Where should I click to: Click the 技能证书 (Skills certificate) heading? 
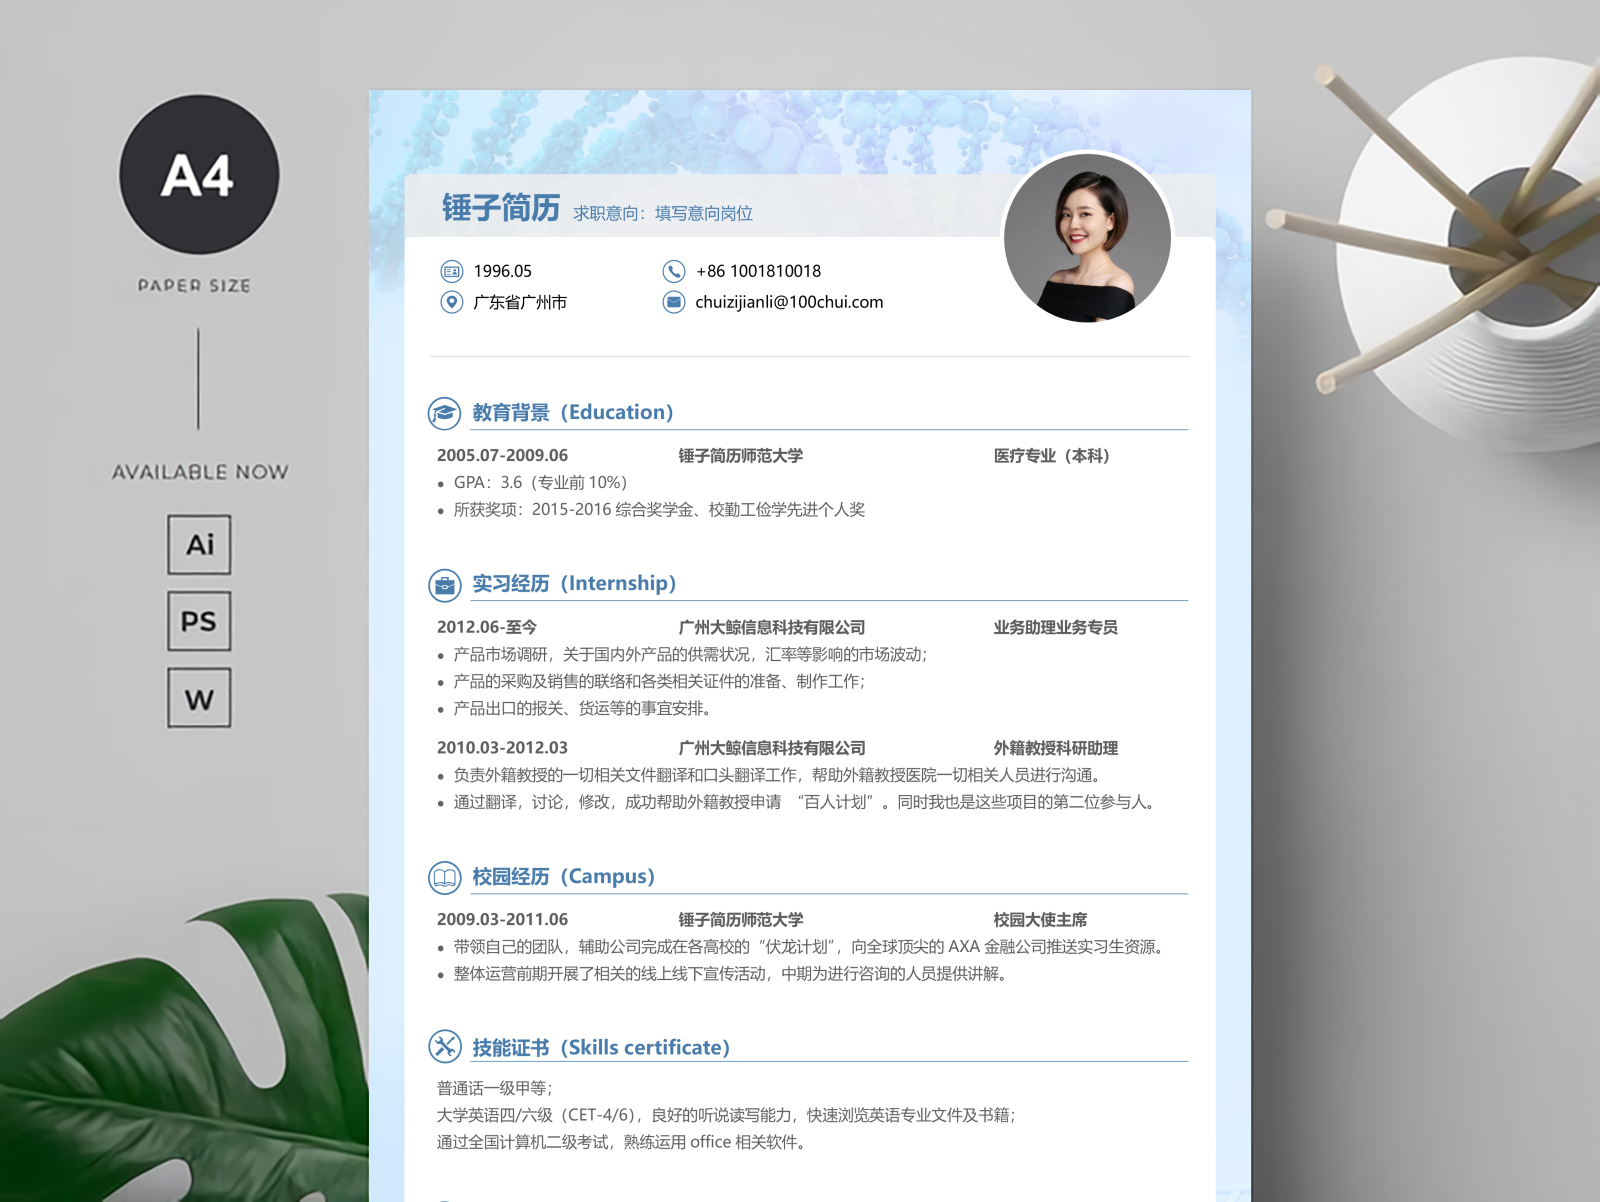601,1047
